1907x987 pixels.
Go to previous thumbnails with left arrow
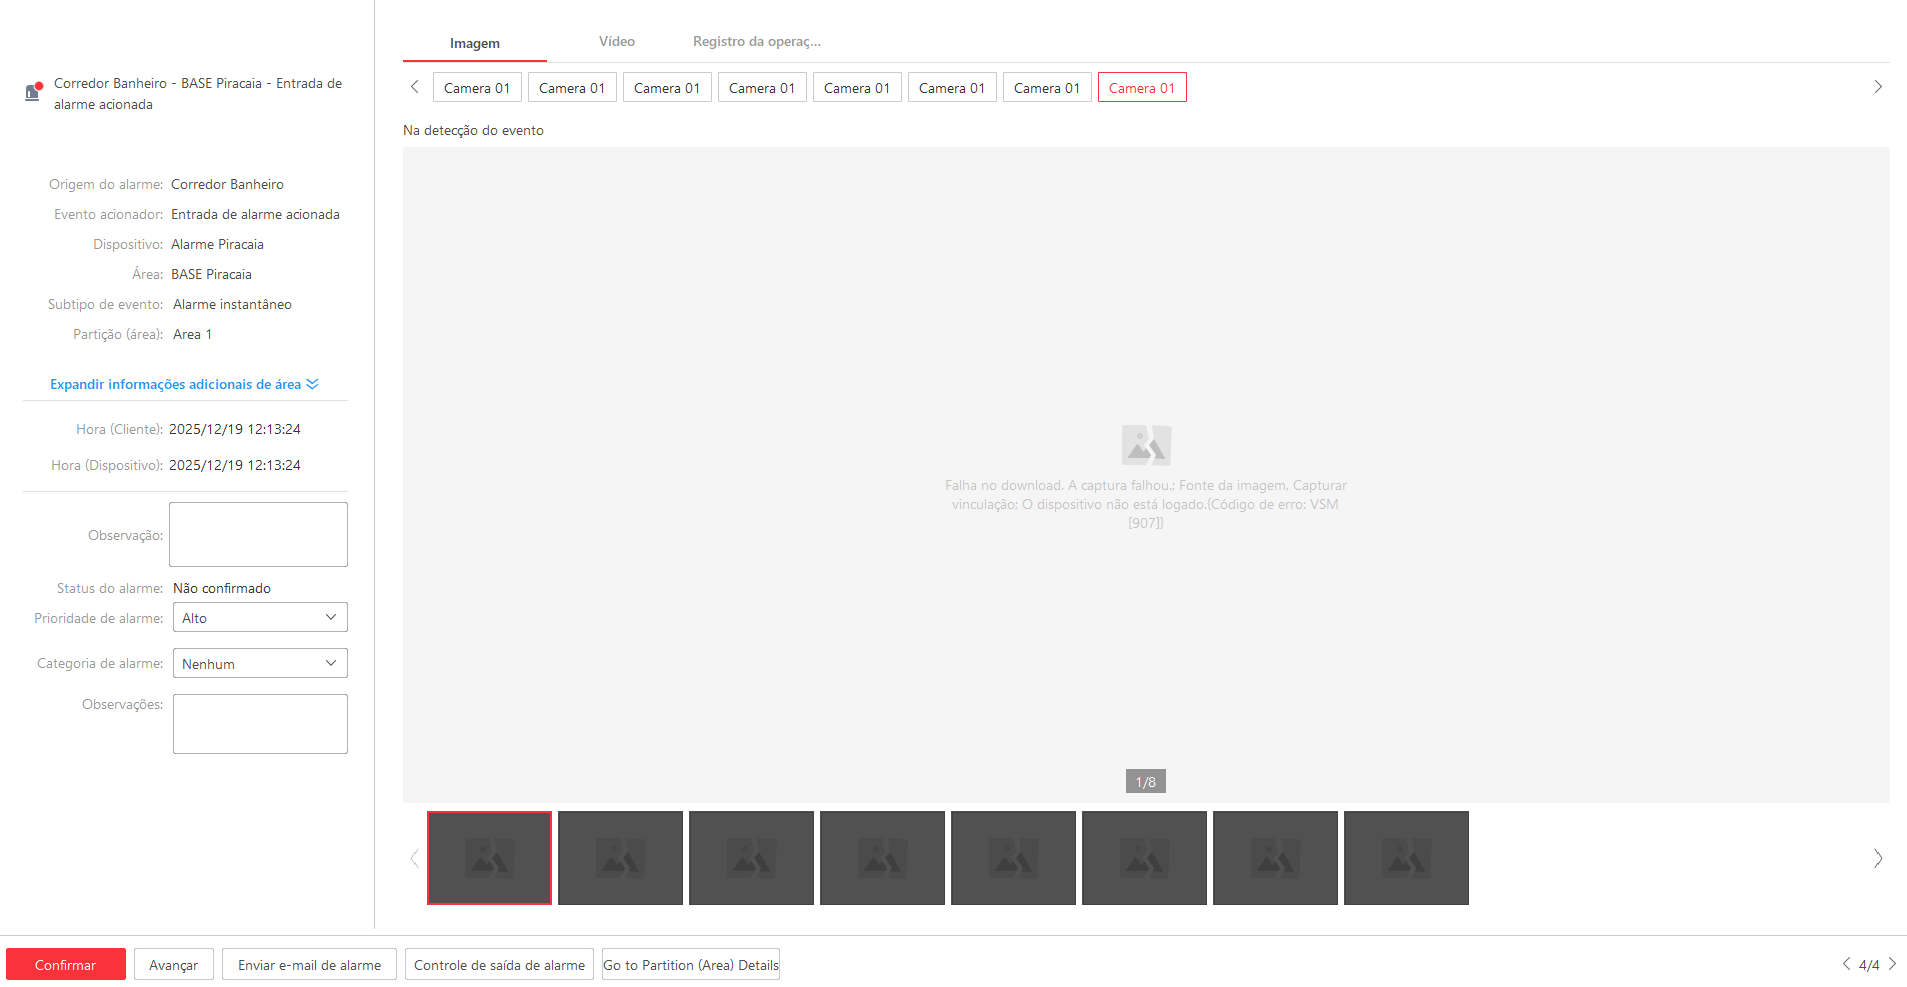click(x=414, y=858)
